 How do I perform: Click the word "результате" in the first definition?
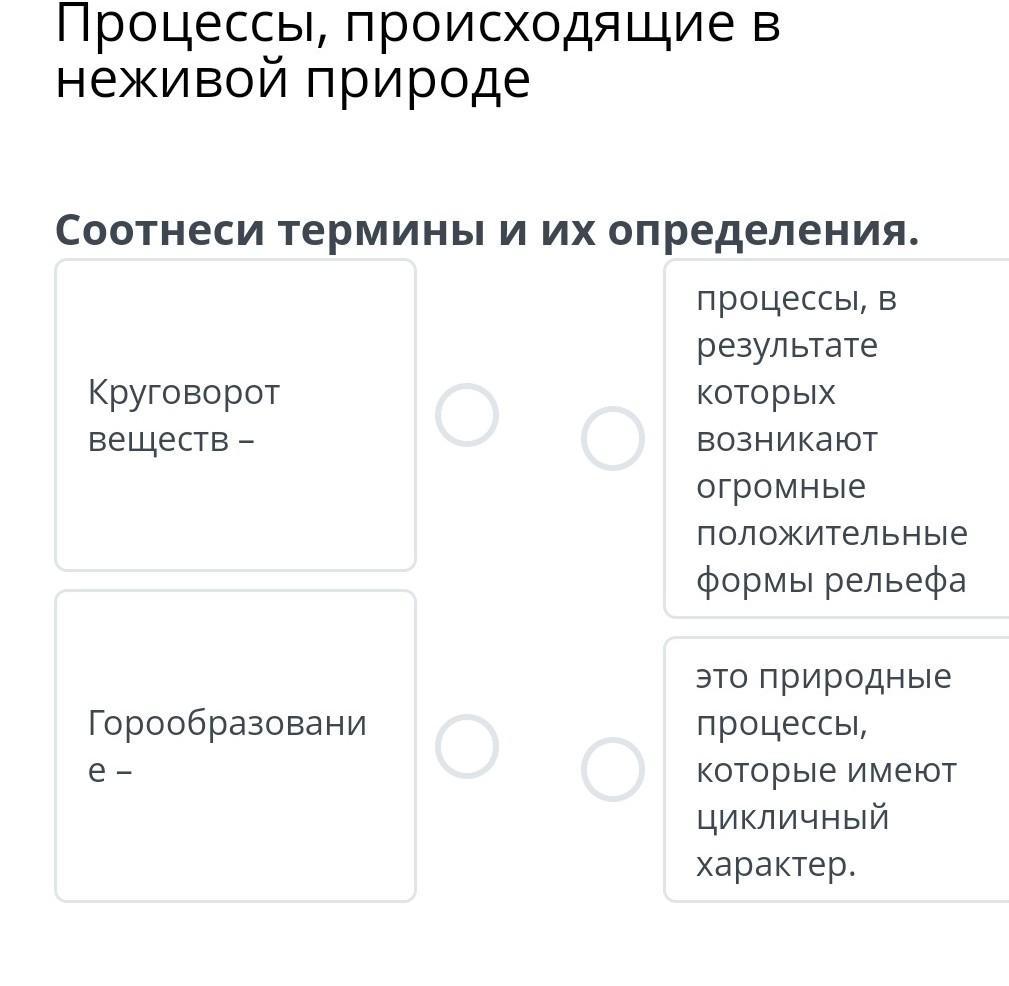coord(787,345)
